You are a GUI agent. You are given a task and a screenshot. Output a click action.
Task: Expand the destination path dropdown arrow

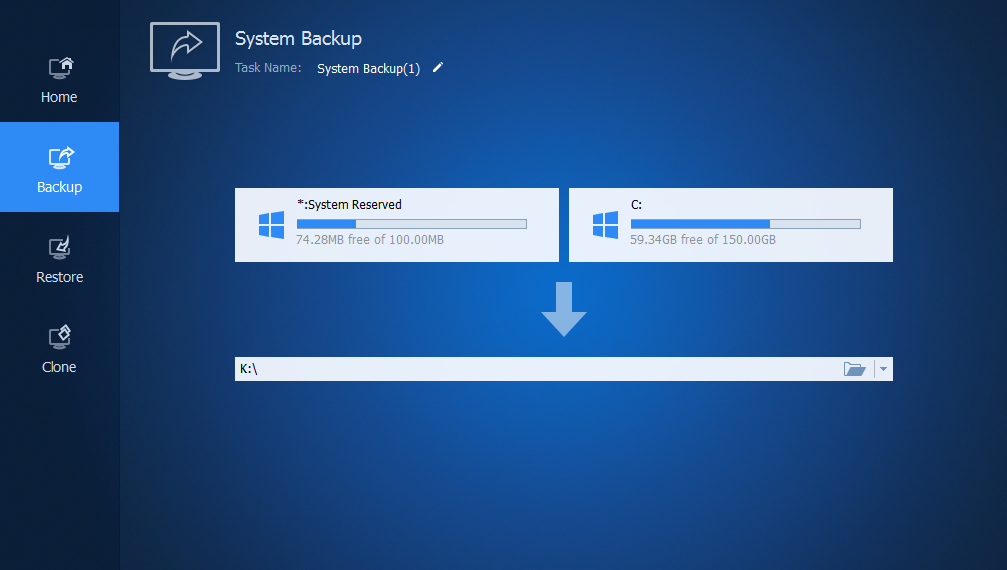pyautogui.click(x=882, y=369)
